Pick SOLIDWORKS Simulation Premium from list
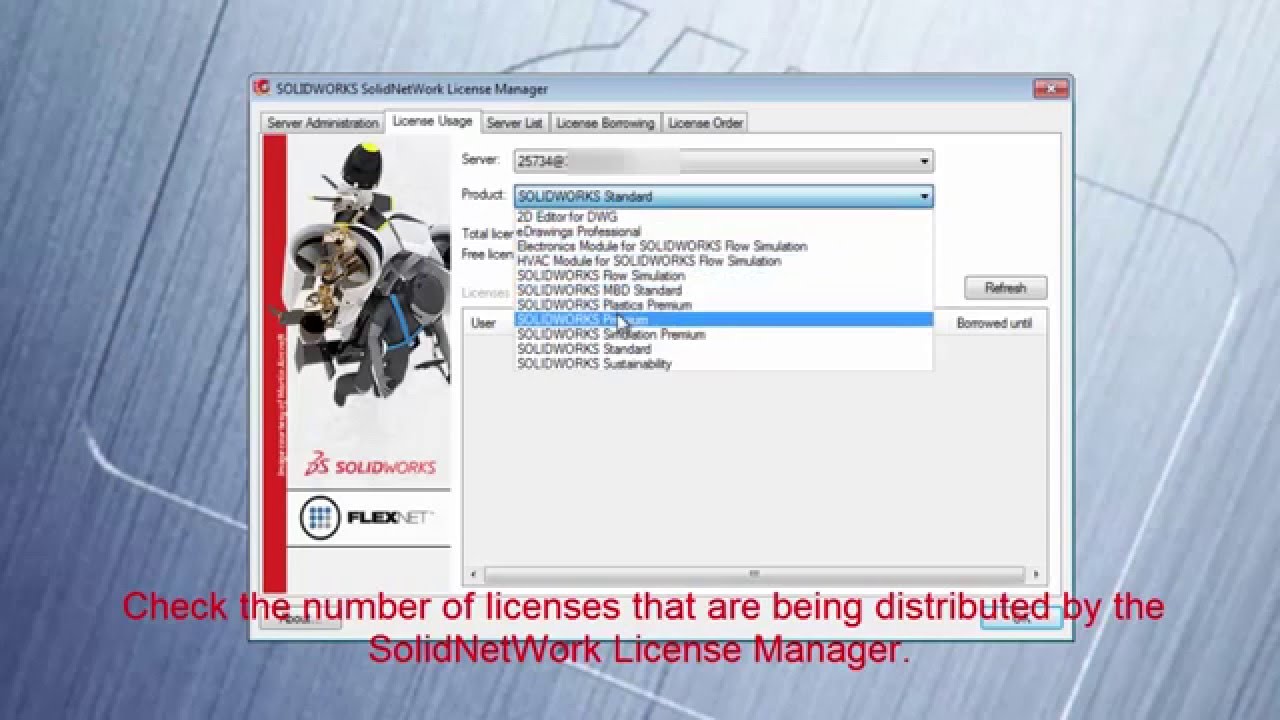 pyautogui.click(x=723, y=334)
